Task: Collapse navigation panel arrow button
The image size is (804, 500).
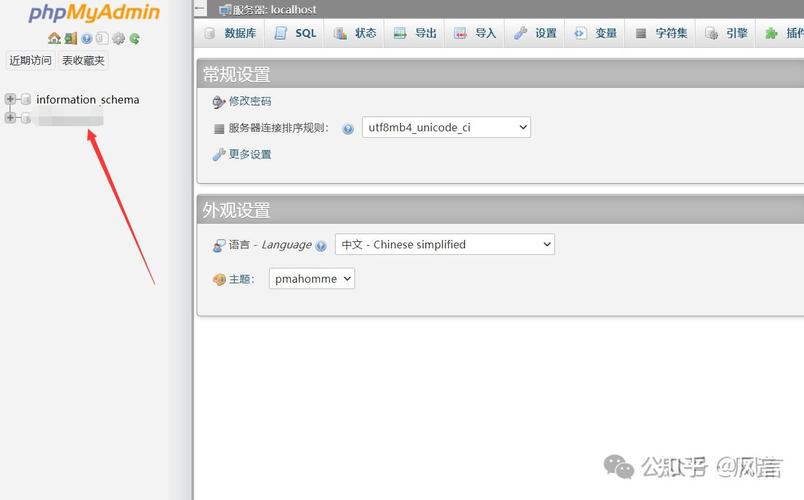Action: [200, 9]
